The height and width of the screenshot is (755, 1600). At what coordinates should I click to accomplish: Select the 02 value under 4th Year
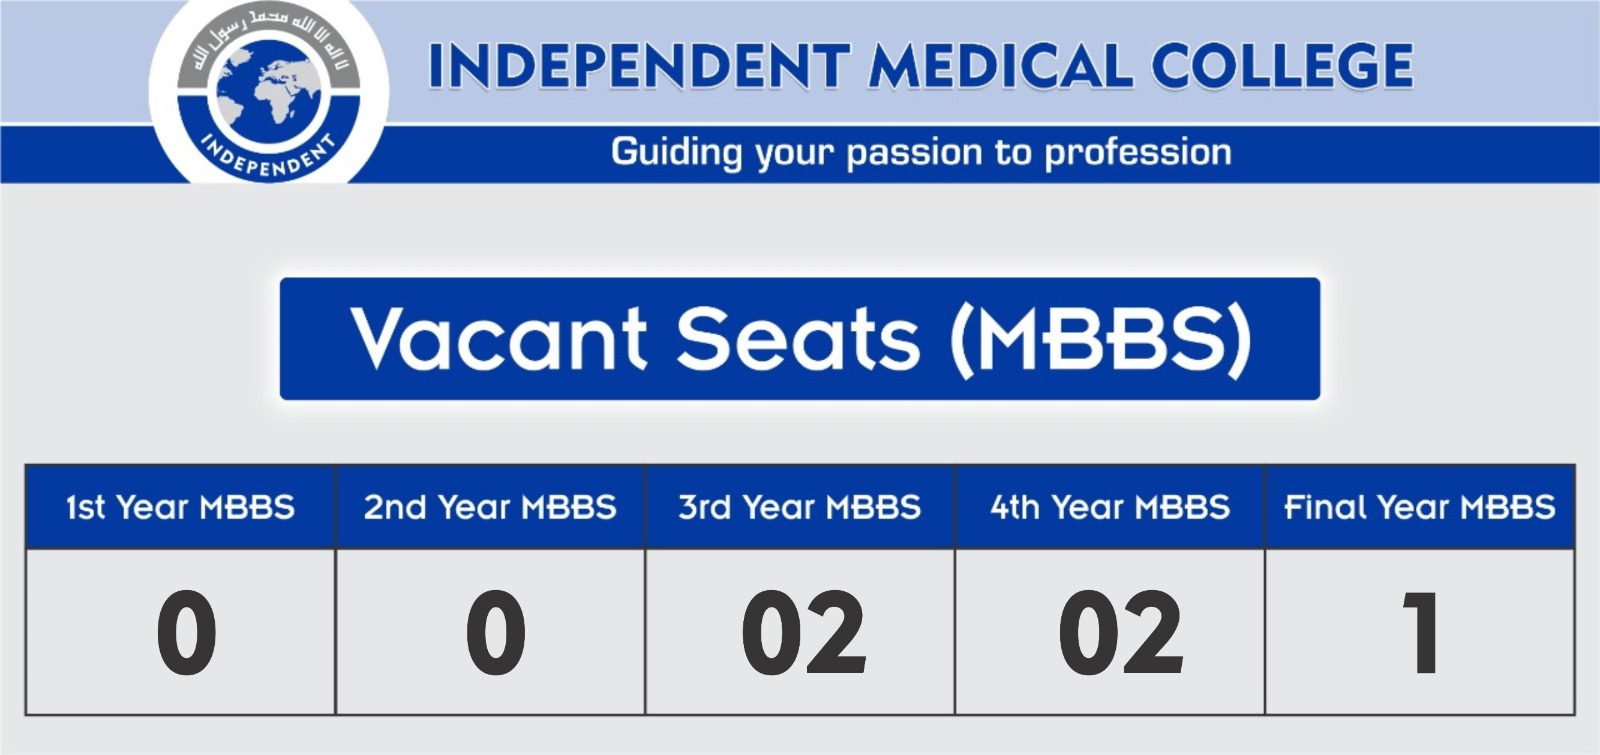[1121, 632]
